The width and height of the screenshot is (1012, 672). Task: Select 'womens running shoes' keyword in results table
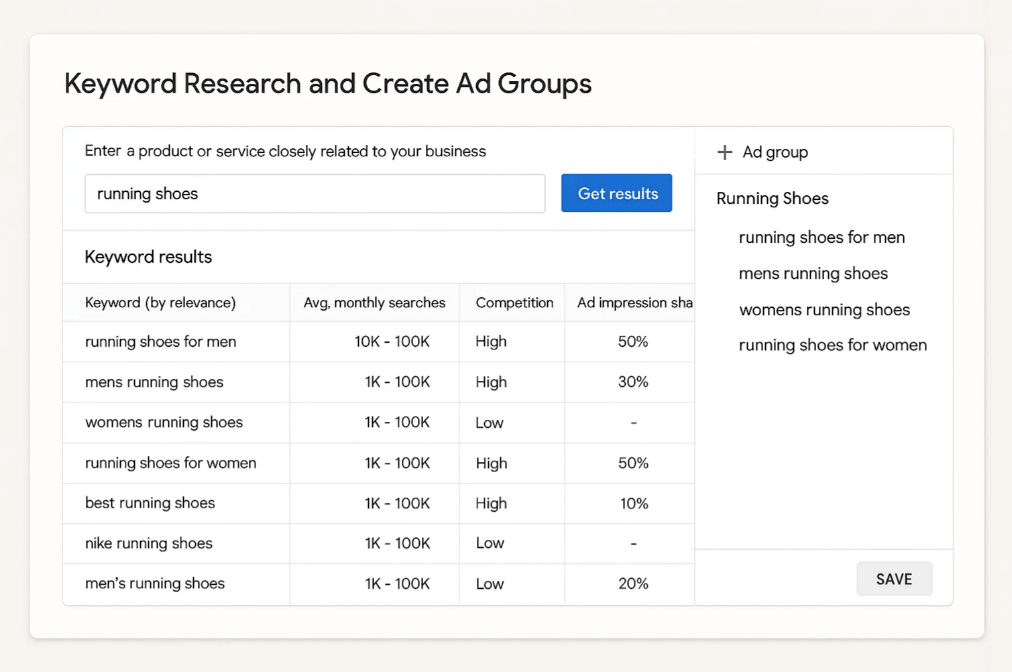[164, 422]
